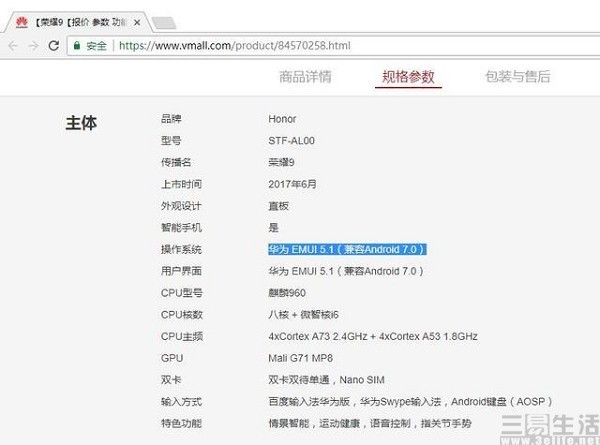600x445 pixels.
Task: Reload the page with refresh icon
Action: [54, 46]
